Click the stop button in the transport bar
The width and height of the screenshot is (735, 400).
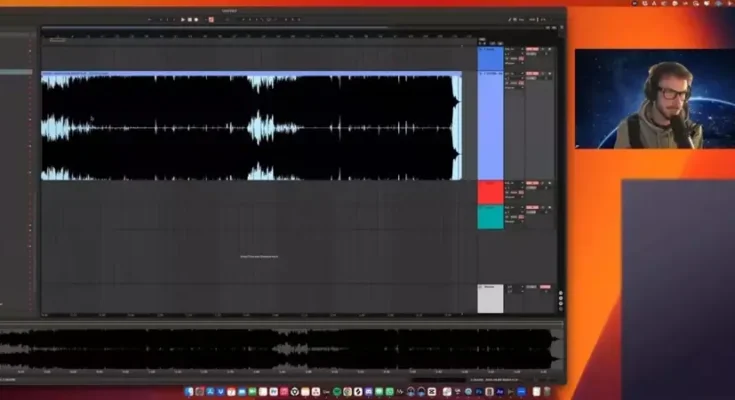(189, 19)
